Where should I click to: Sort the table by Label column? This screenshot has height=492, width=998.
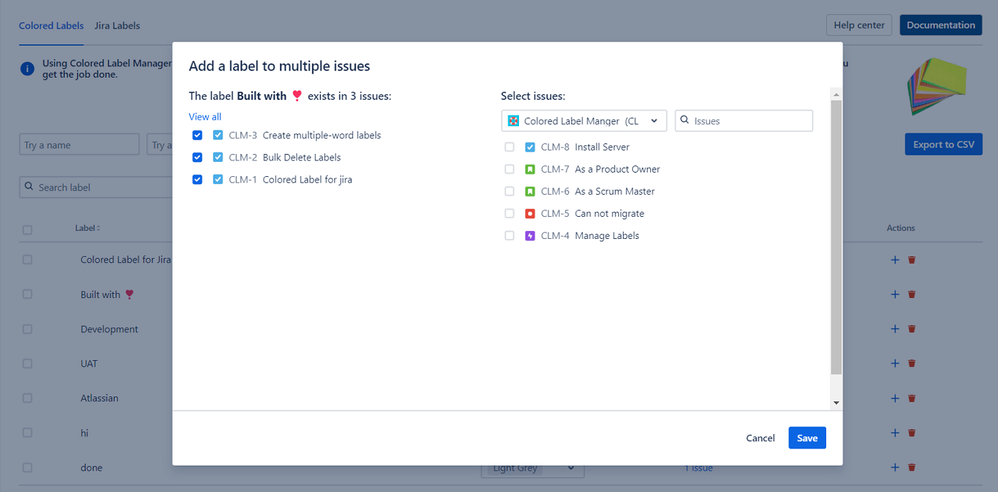click(x=88, y=228)
